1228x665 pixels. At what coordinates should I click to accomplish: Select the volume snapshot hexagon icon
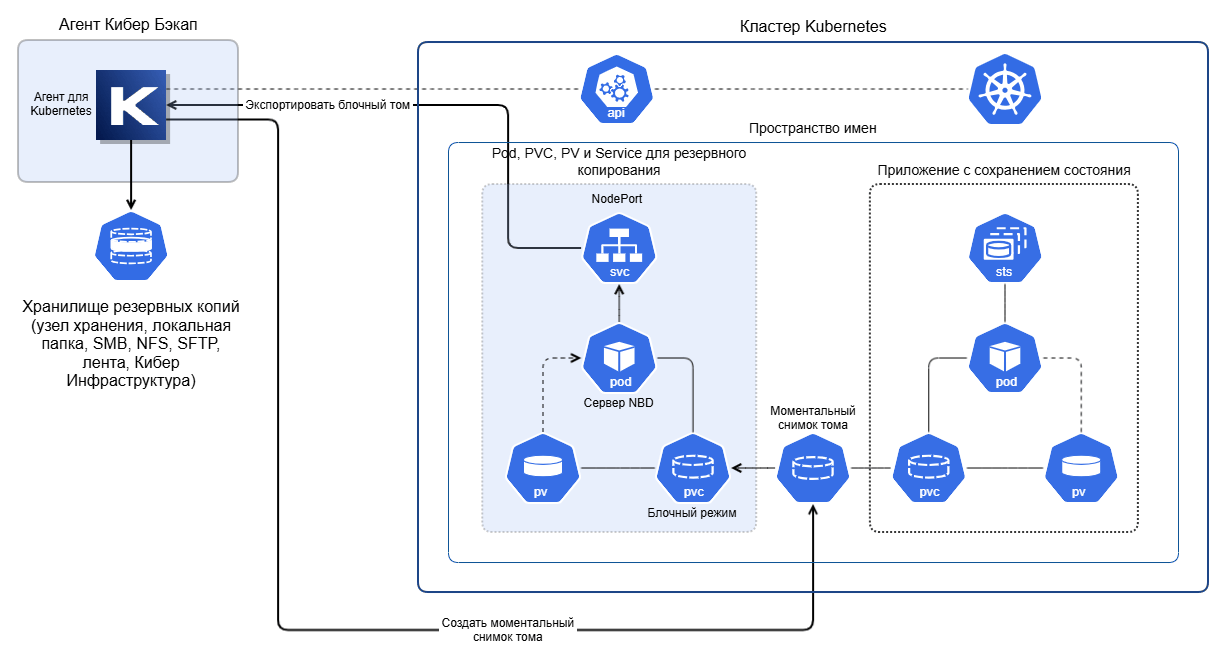pos(814,469)
